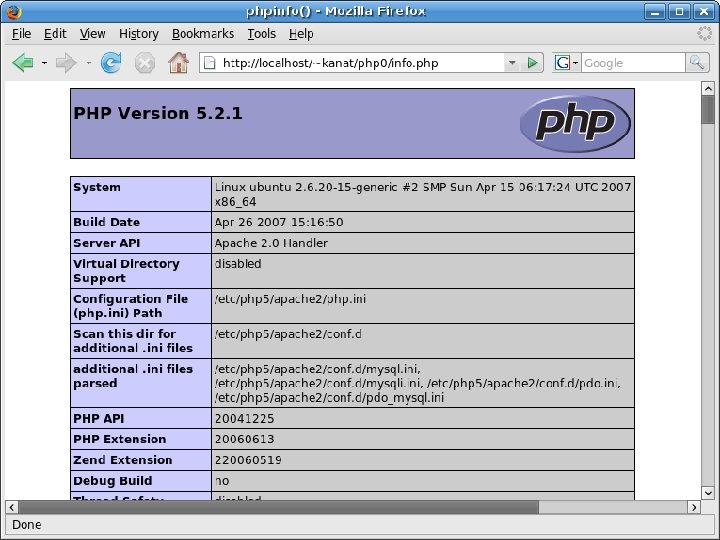Click the 'Virtual Directory Support' label
The height and width of the screenshot is (540, 720).
(126, 271)
